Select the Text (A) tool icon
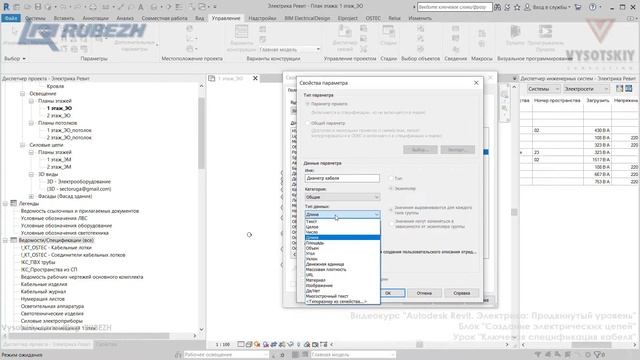The width and height of the screenshot is (640, 360). pos(140,7)
